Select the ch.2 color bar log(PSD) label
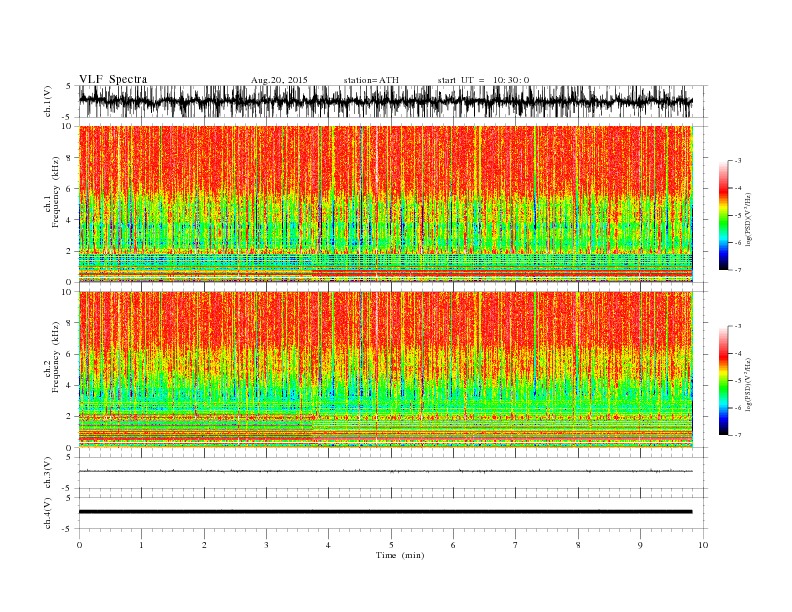Viewport: 792px width, 612px height. tap(749, 384)
